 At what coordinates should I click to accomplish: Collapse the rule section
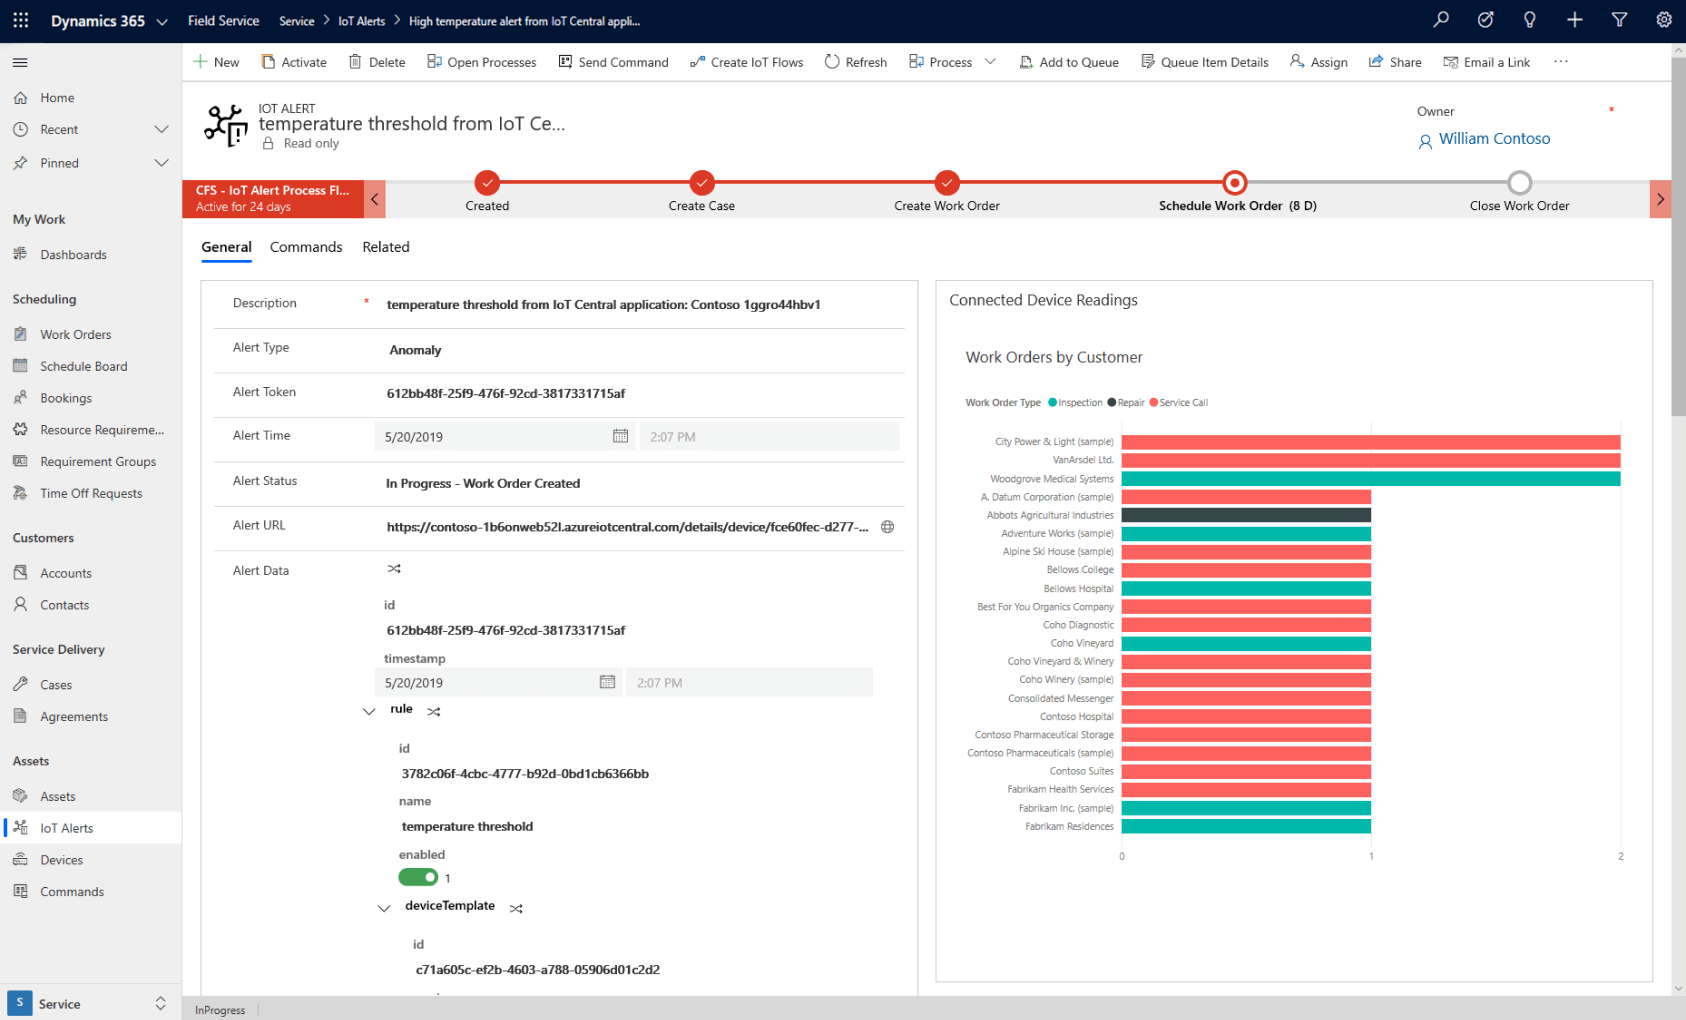(368, 711)
